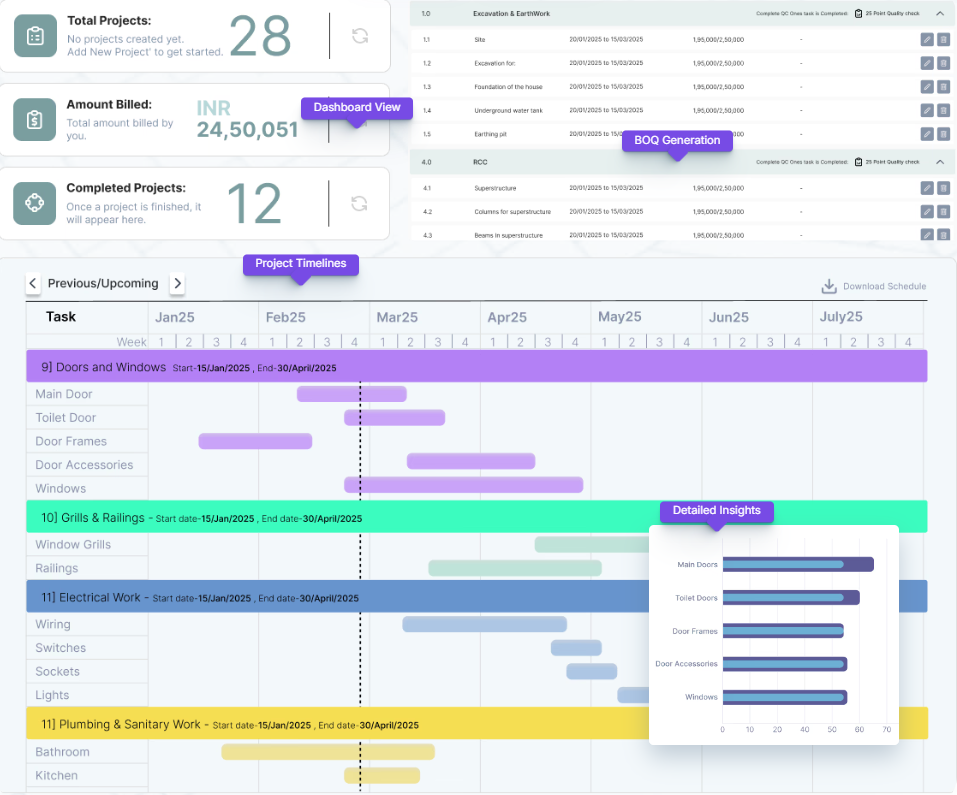957x795 pixels.
Task: Click Download Schedule
Action: (x=873, y=287)
